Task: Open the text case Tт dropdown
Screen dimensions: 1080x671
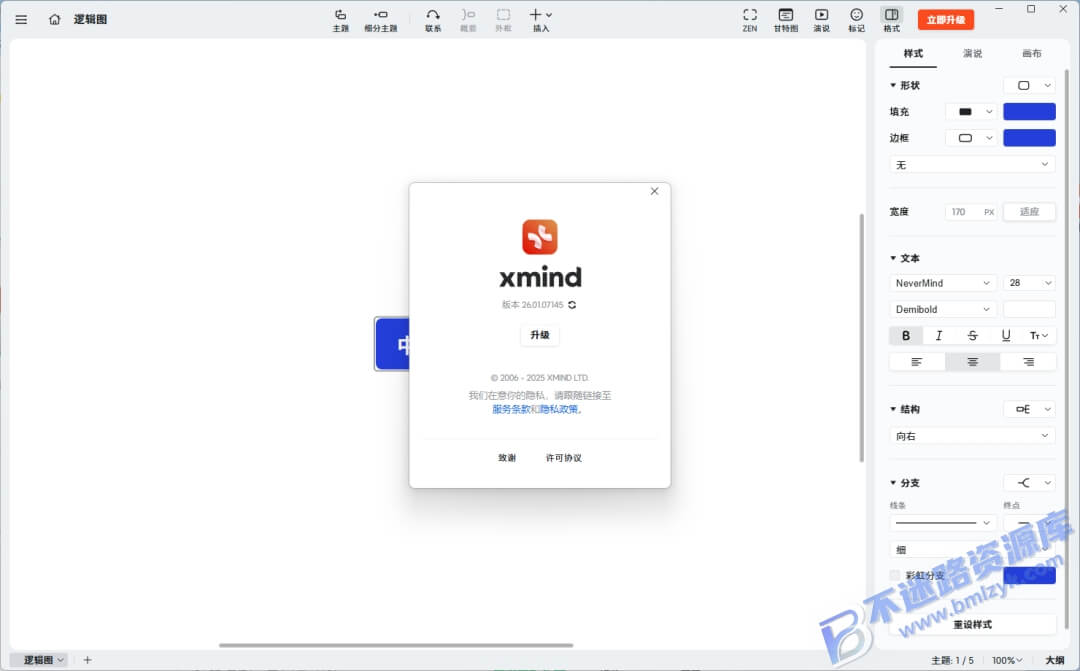Action: [1039, 336]
